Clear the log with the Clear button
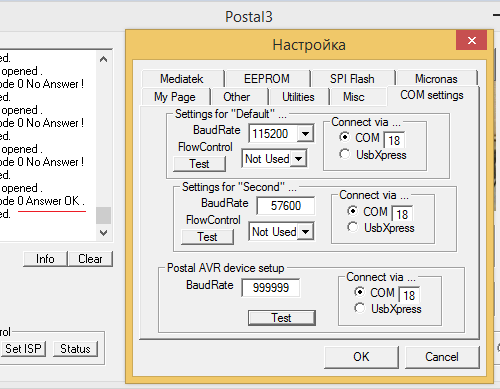 pos(90,259)
